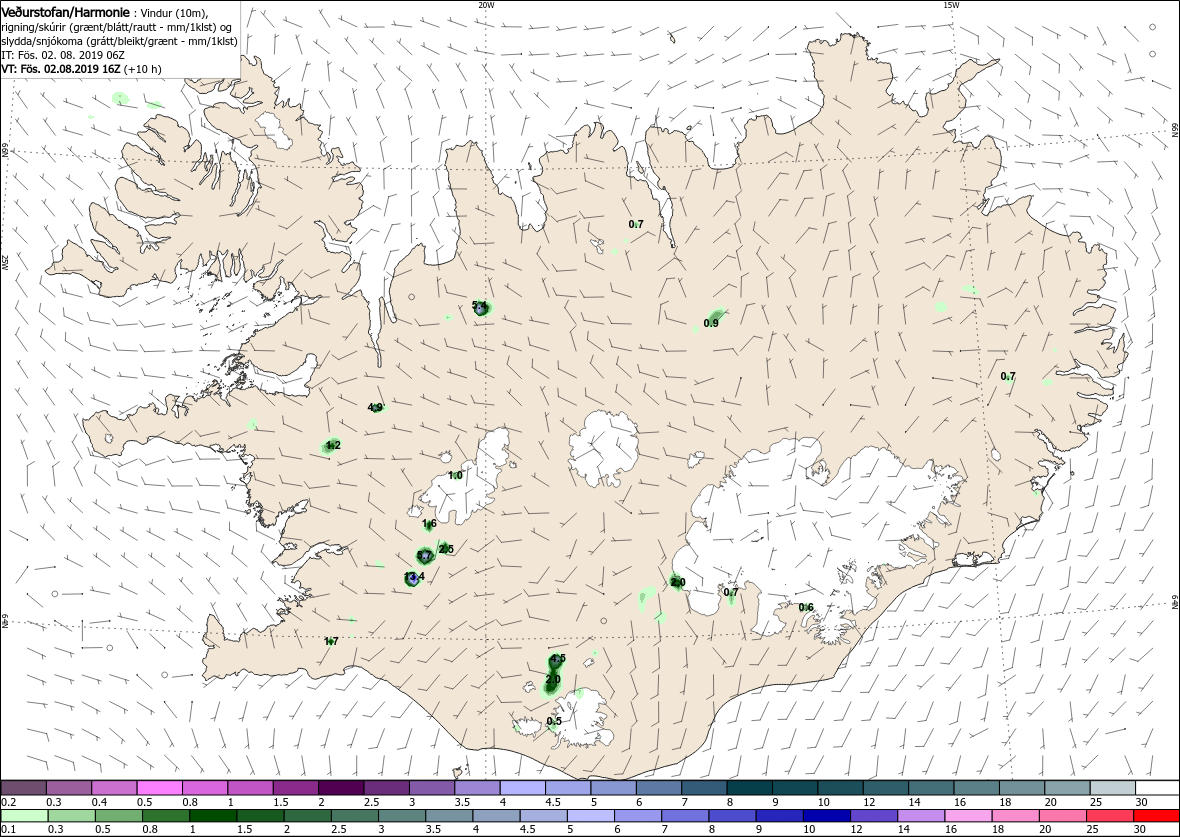
Task: Select the 1.2 precipitation value
Action: [333, 446]
